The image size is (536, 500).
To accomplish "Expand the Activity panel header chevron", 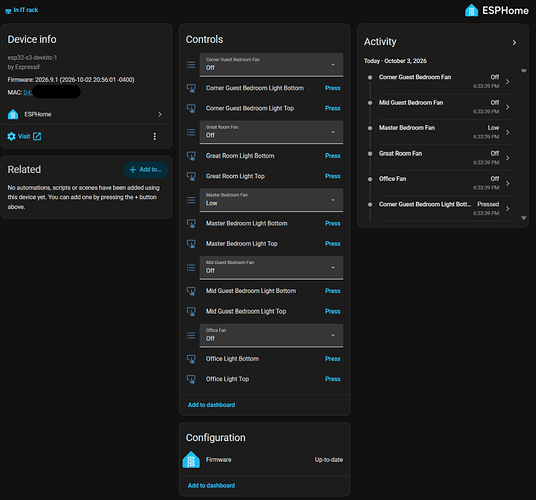I will pyautogui.click(x=514, y=43).
